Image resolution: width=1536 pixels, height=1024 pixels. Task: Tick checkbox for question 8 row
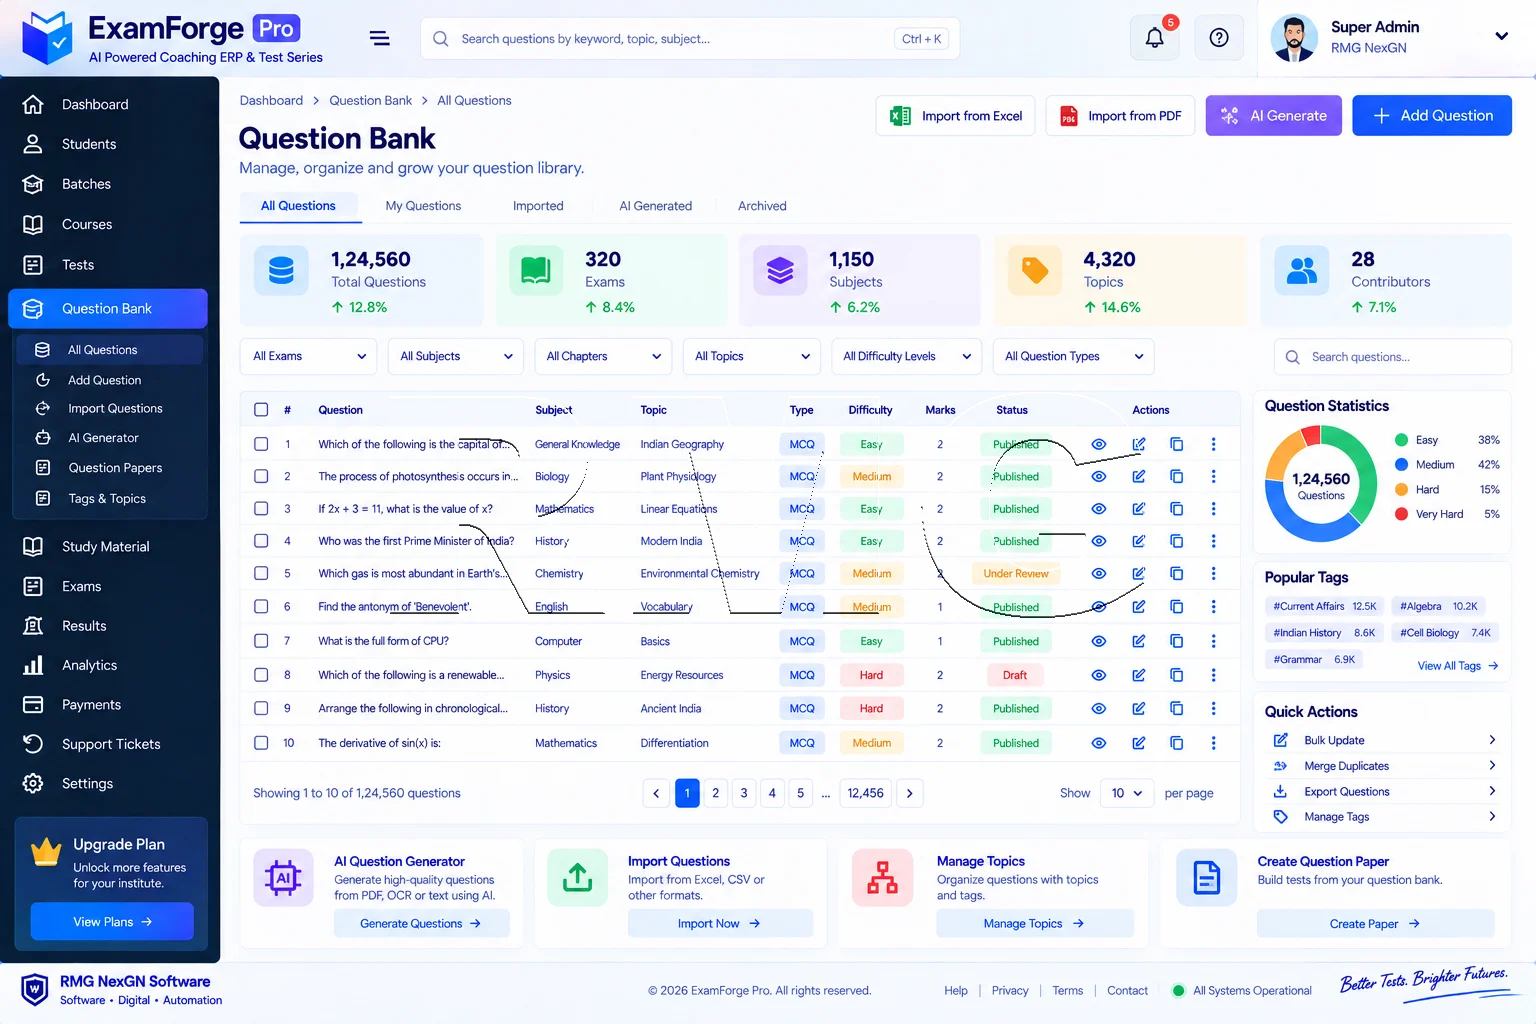pos(261,675)
